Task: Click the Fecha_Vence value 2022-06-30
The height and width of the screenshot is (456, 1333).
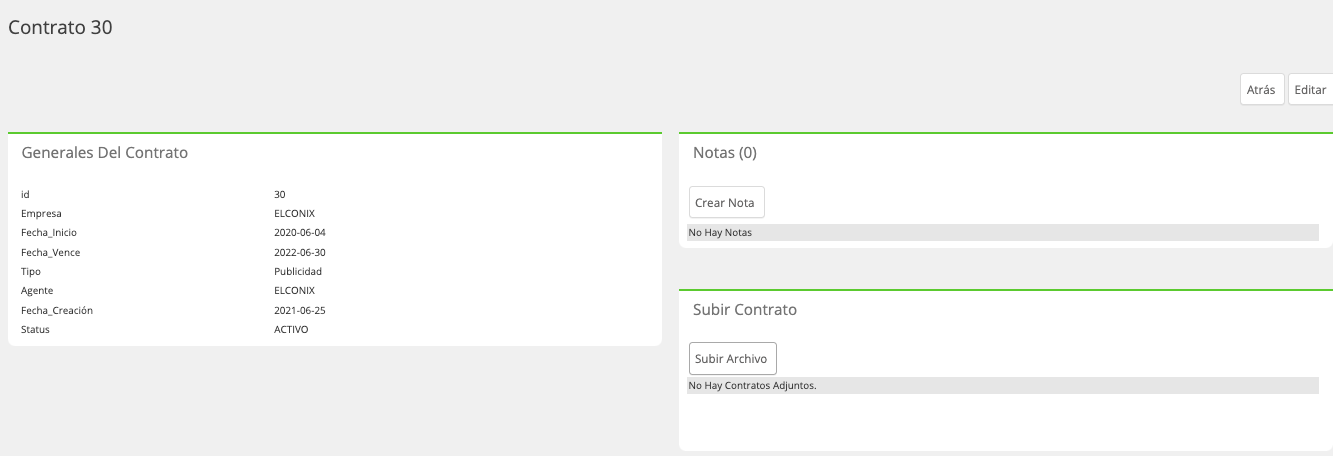Action: click(x=300, y=252)
